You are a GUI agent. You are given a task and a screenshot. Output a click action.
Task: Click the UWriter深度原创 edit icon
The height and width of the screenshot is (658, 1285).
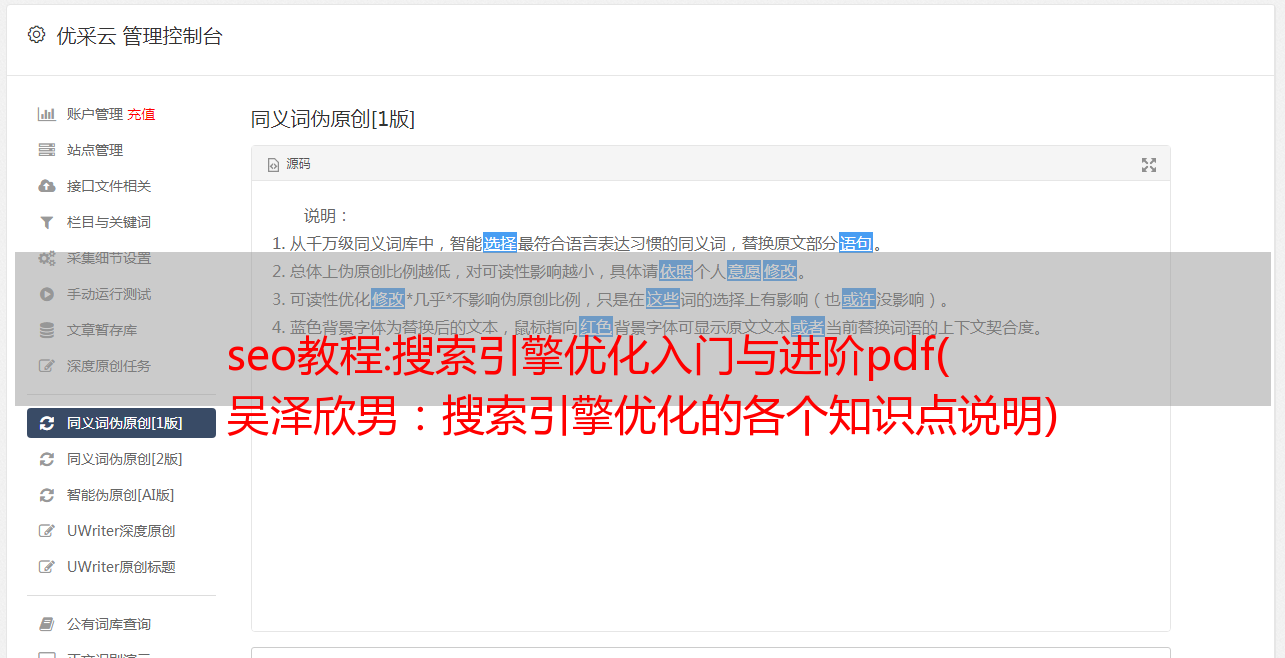[x=46, y=531]
